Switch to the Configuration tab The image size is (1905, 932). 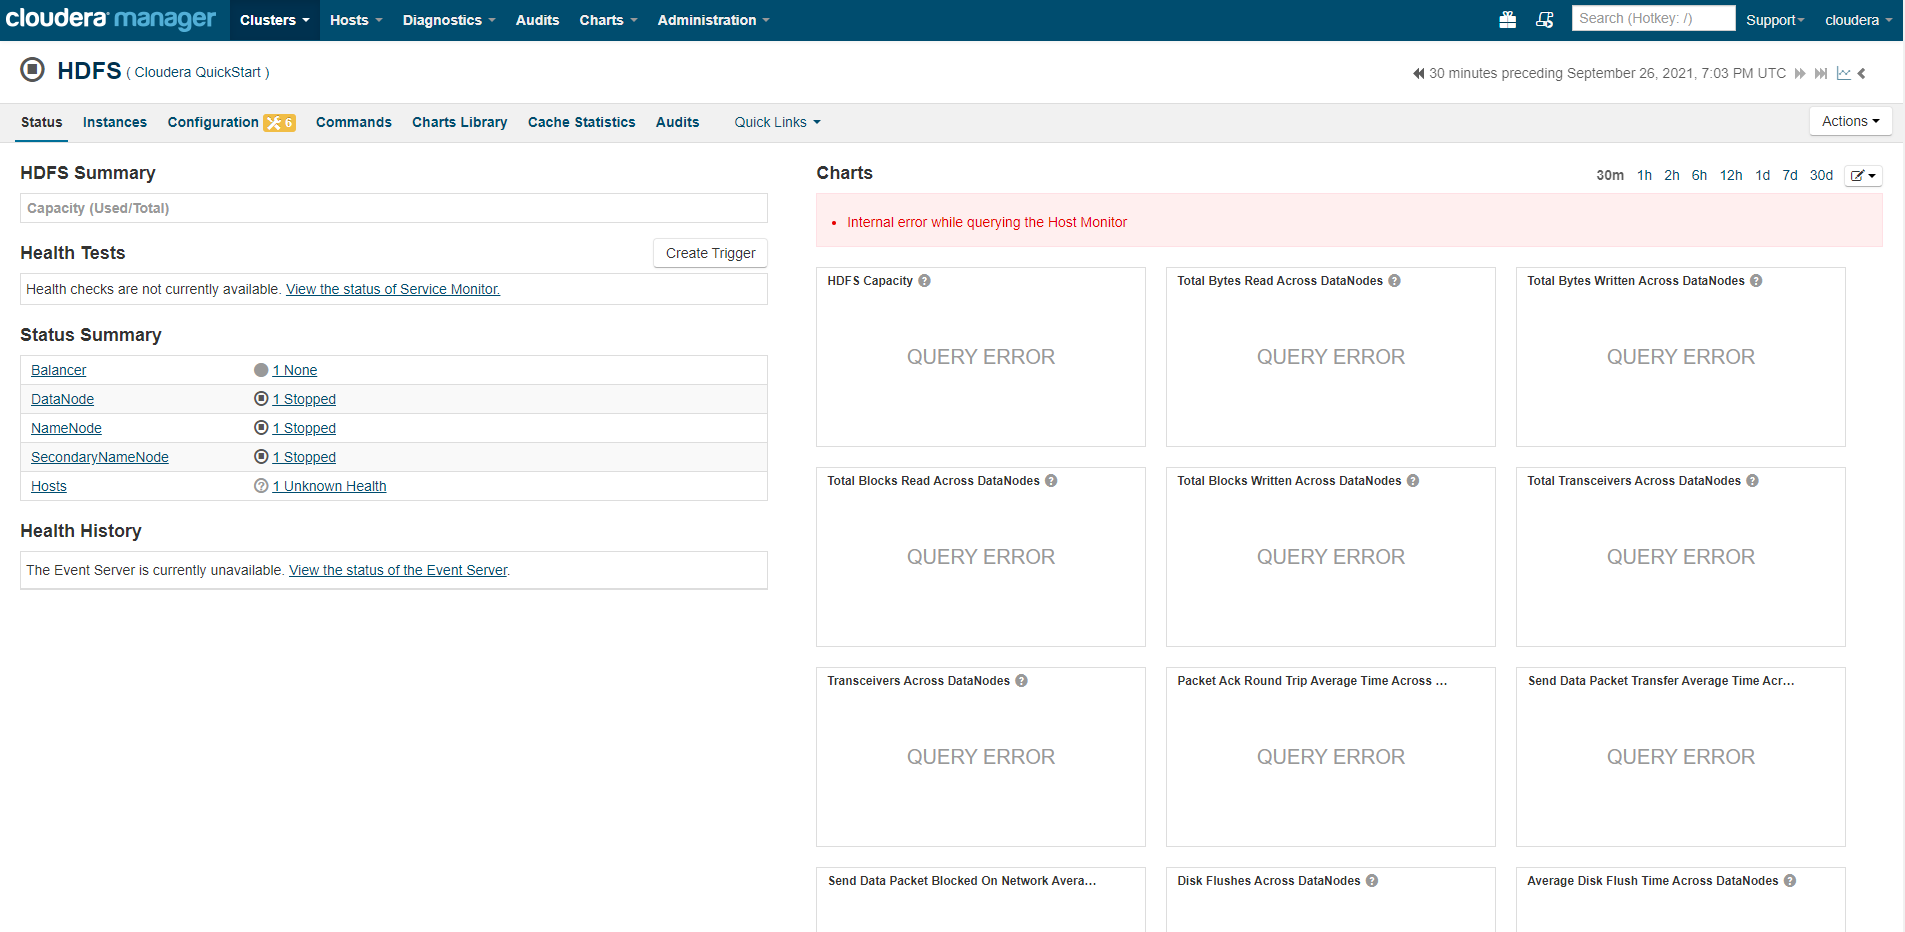(x=213, y=122)
